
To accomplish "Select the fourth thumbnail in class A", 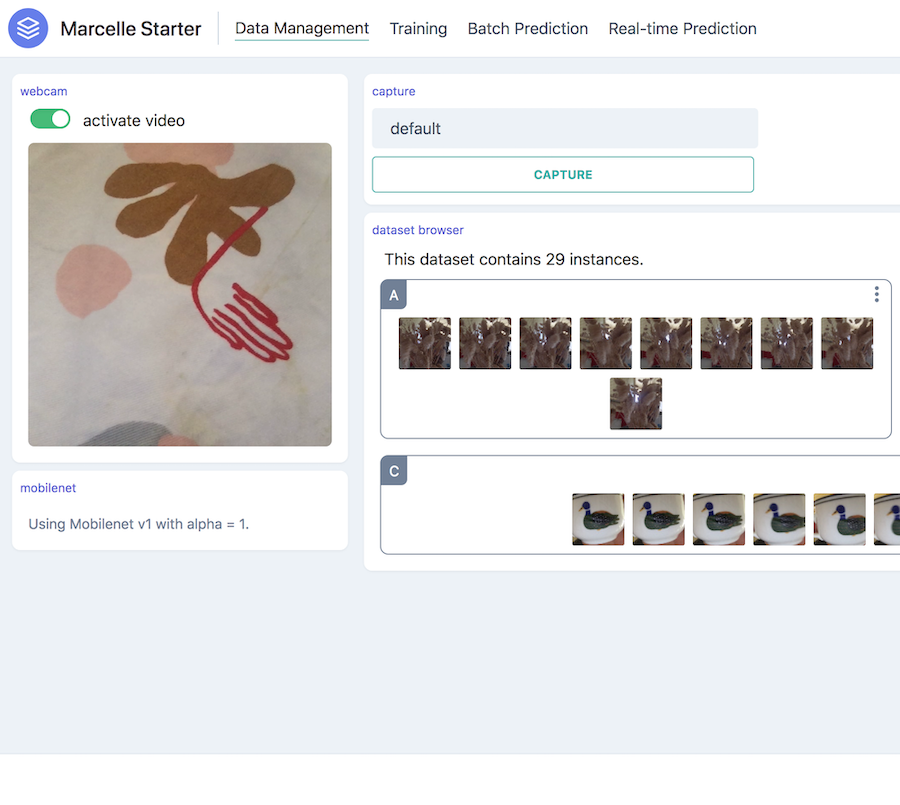I will pos(606,343).
